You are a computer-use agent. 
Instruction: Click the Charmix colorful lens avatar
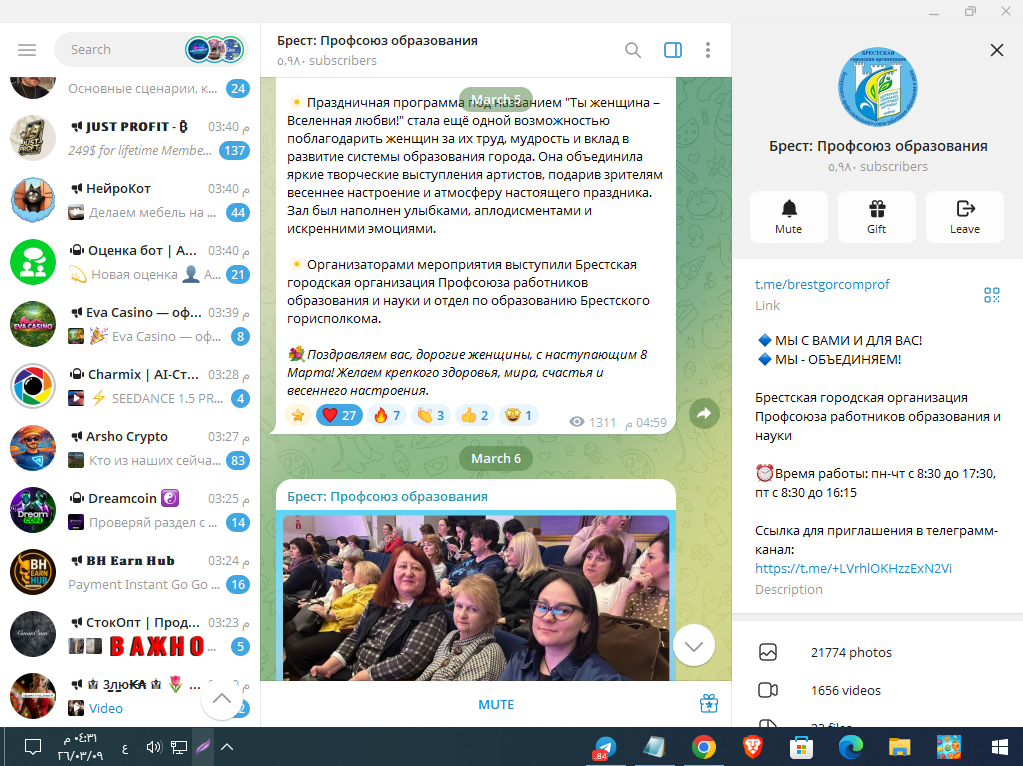point(33,386)
